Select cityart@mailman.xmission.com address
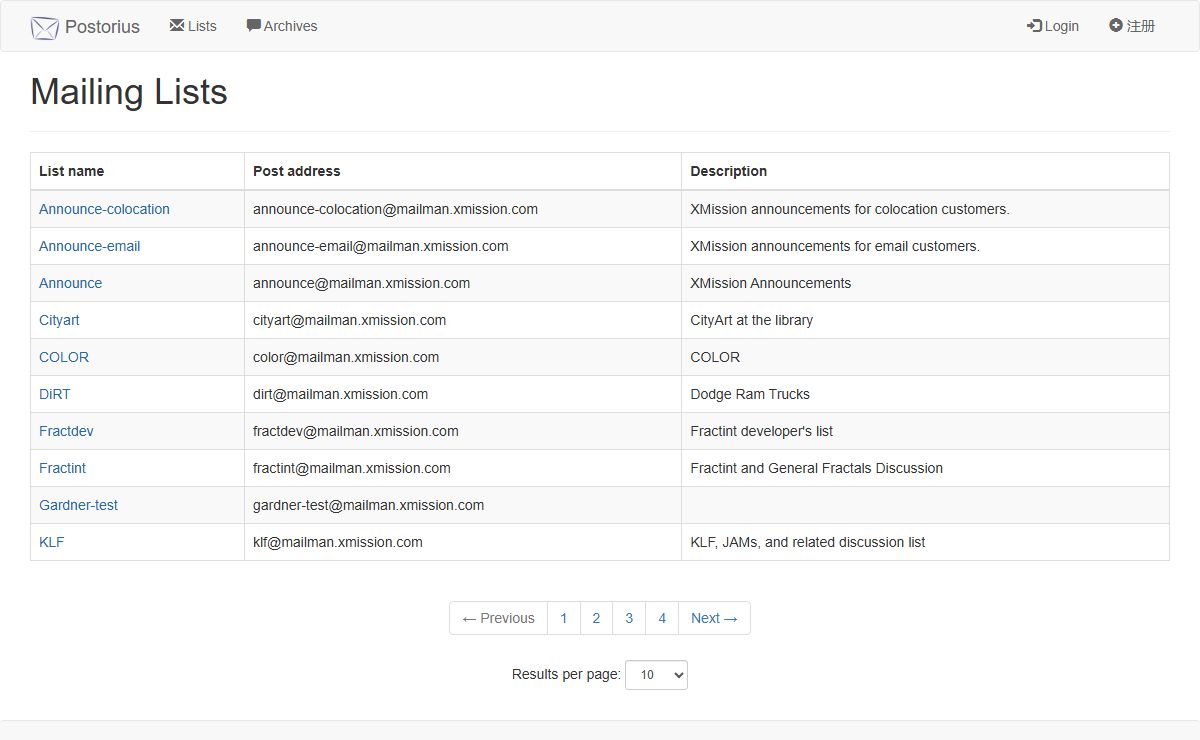The image size is (1200, 740). [x=349, y=320]
